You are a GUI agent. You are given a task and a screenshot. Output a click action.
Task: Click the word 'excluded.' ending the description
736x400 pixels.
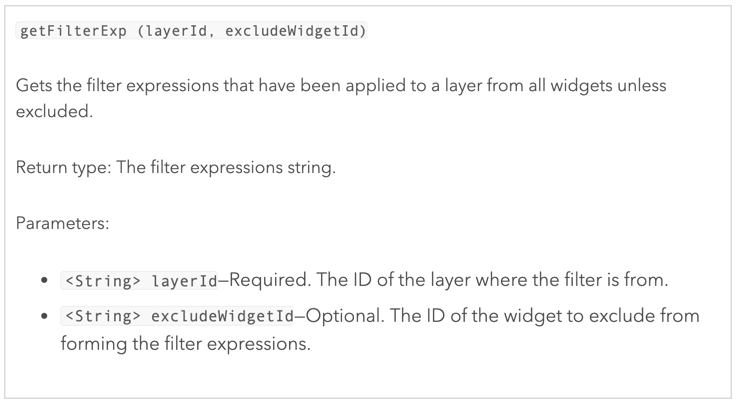[54, 111]
